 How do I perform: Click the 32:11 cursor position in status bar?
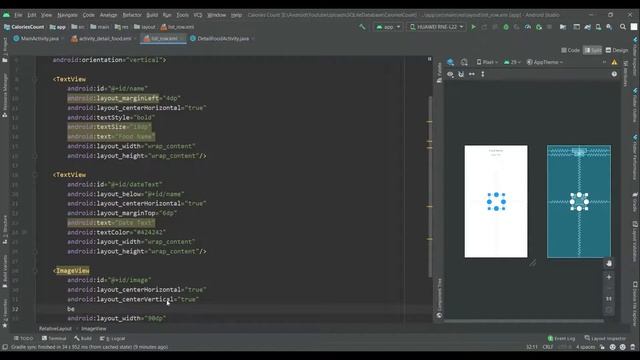tap(531, 347)
